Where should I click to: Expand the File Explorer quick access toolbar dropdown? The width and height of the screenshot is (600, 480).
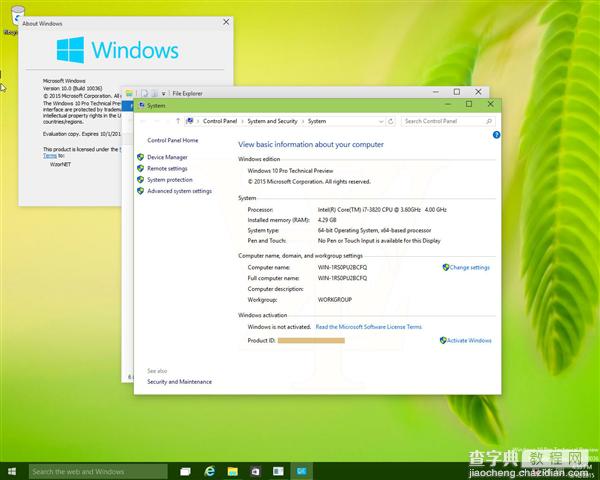tap(163, 93)
